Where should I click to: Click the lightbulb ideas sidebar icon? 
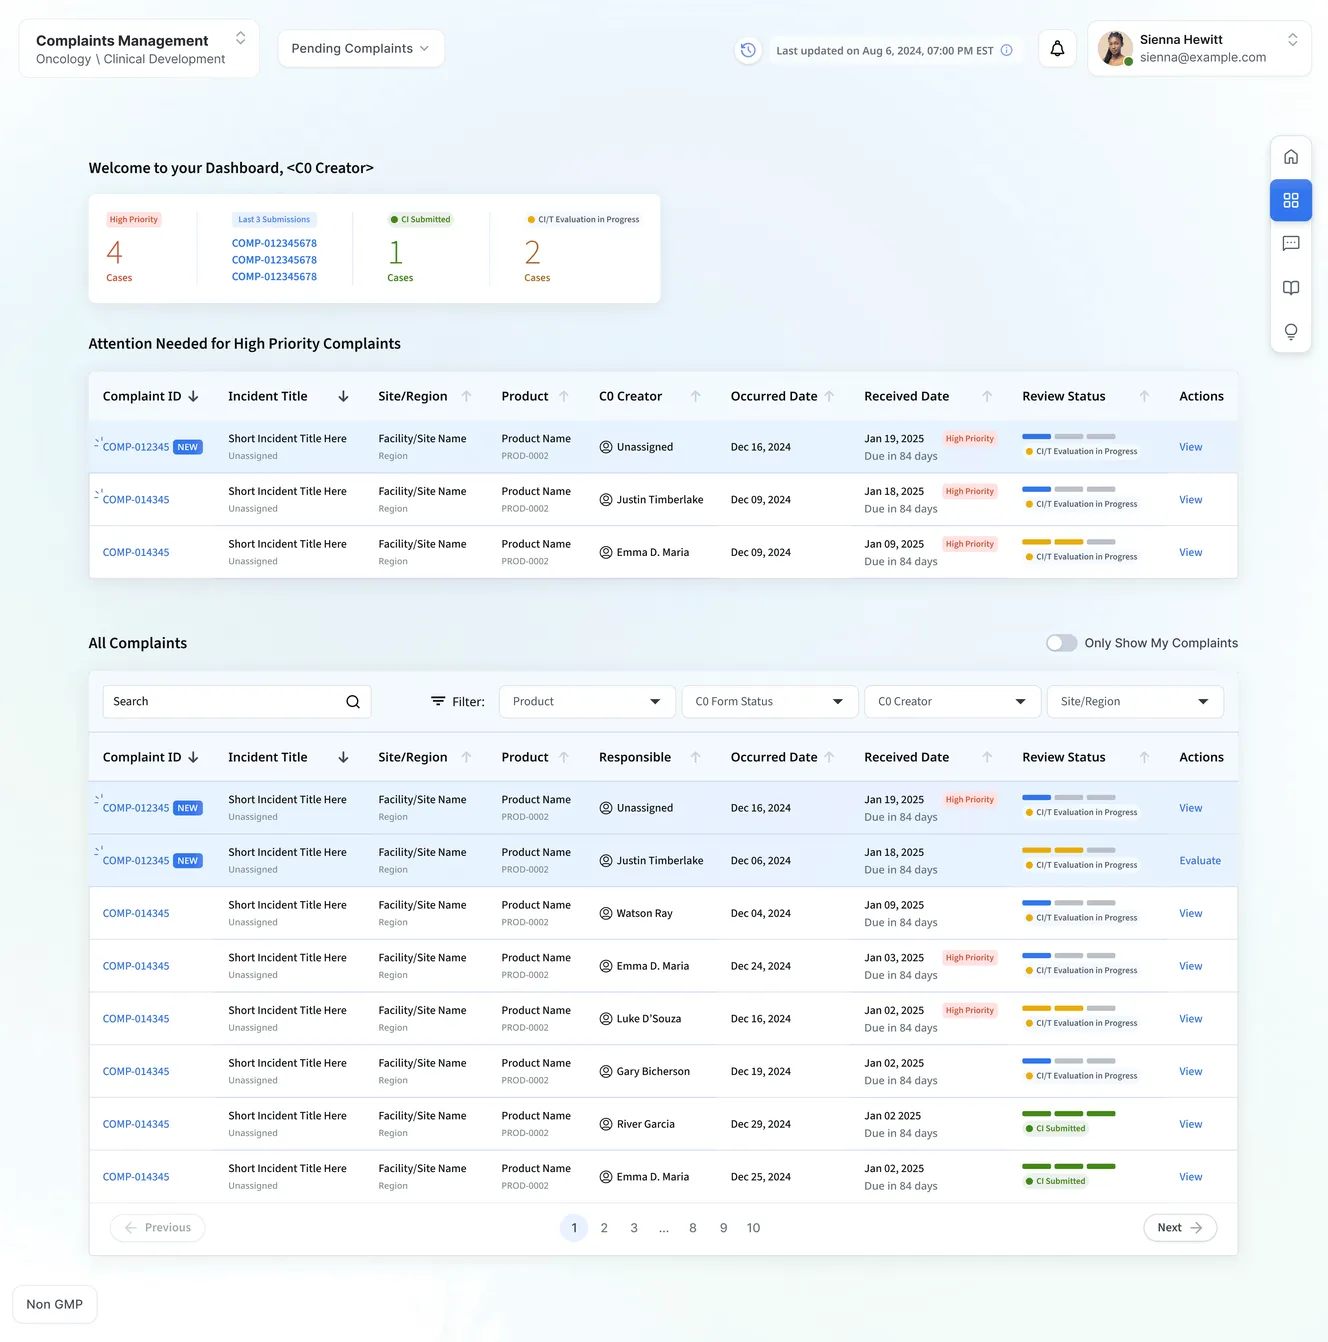tap(1291, 332)
